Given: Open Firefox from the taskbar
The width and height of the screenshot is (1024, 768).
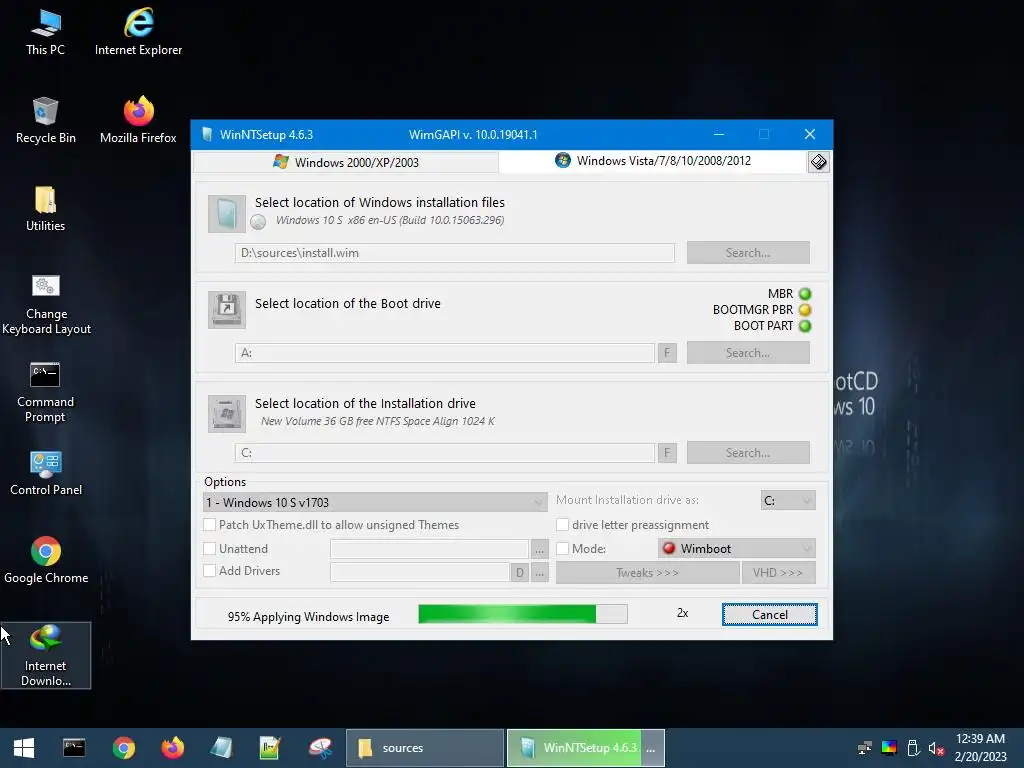Looking at the screenshot, I should [x=172, y=748].
